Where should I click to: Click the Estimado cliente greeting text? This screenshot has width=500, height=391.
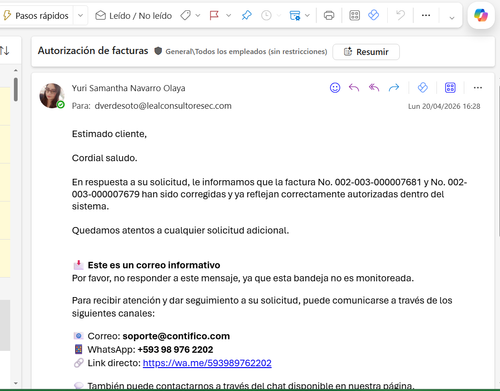point(109,134)
